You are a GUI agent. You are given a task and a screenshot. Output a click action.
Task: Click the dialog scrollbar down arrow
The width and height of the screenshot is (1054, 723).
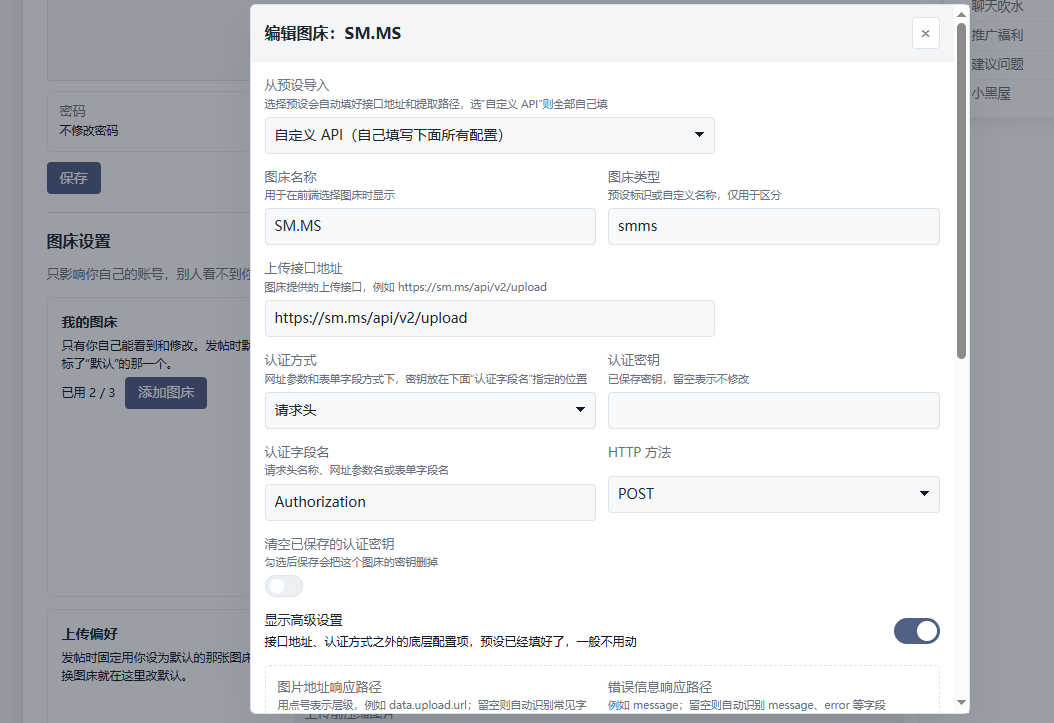tap(961, 703)
